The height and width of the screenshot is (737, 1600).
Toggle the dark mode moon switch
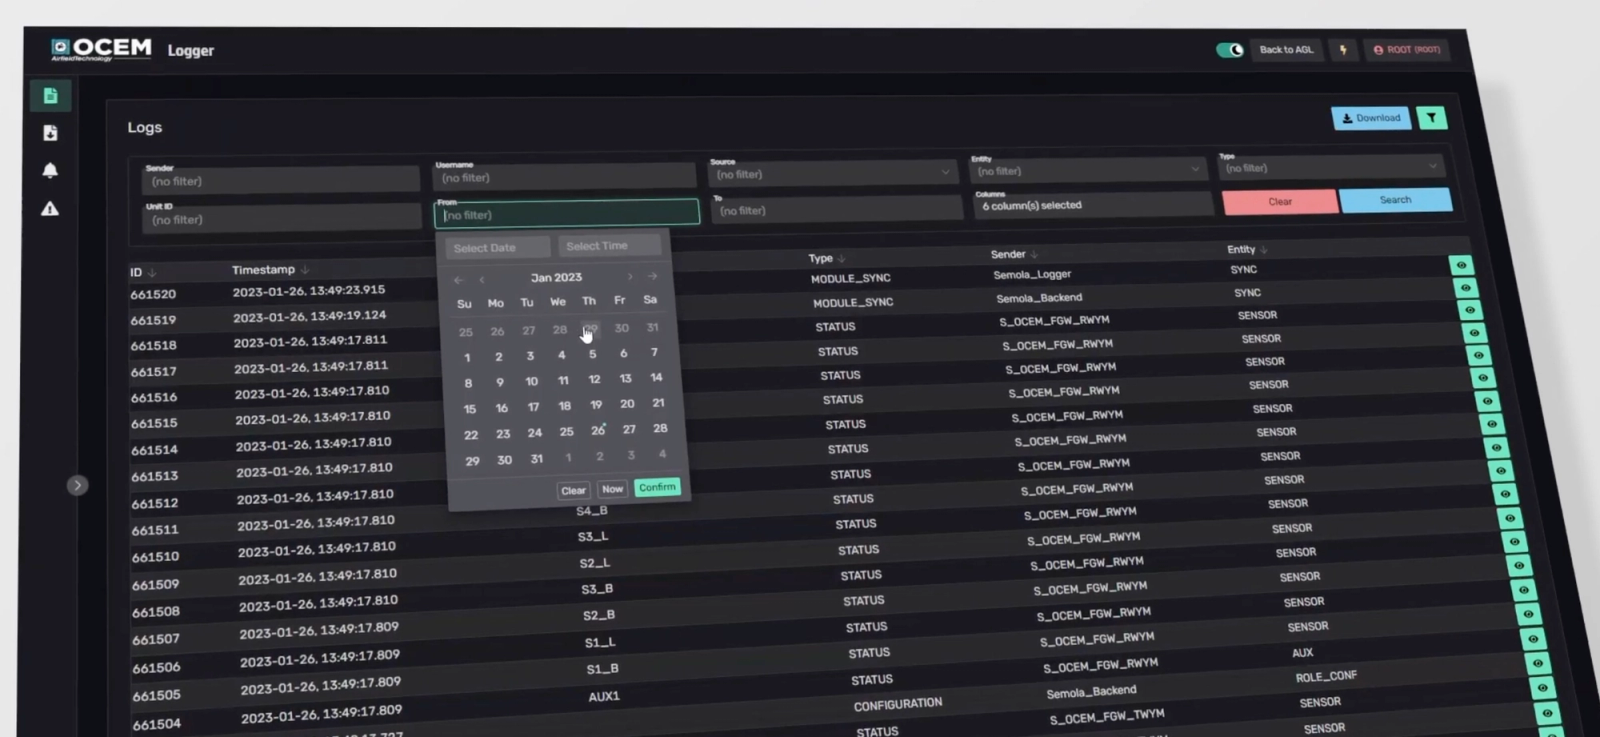[1230, 50]
